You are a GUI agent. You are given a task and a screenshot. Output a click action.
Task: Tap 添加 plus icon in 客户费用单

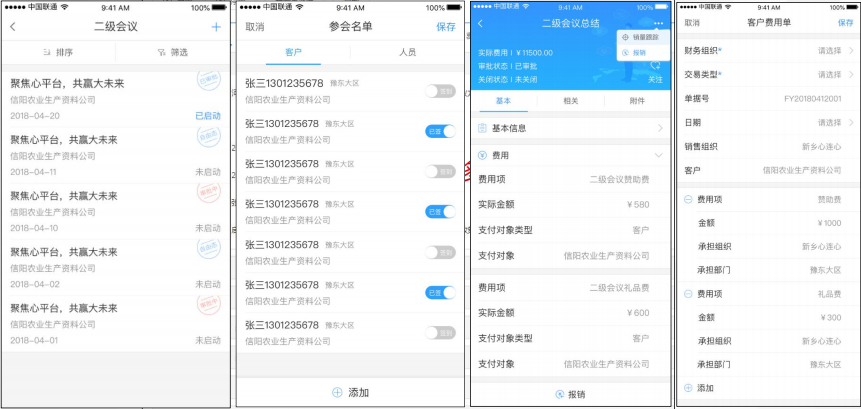(687, 388)
